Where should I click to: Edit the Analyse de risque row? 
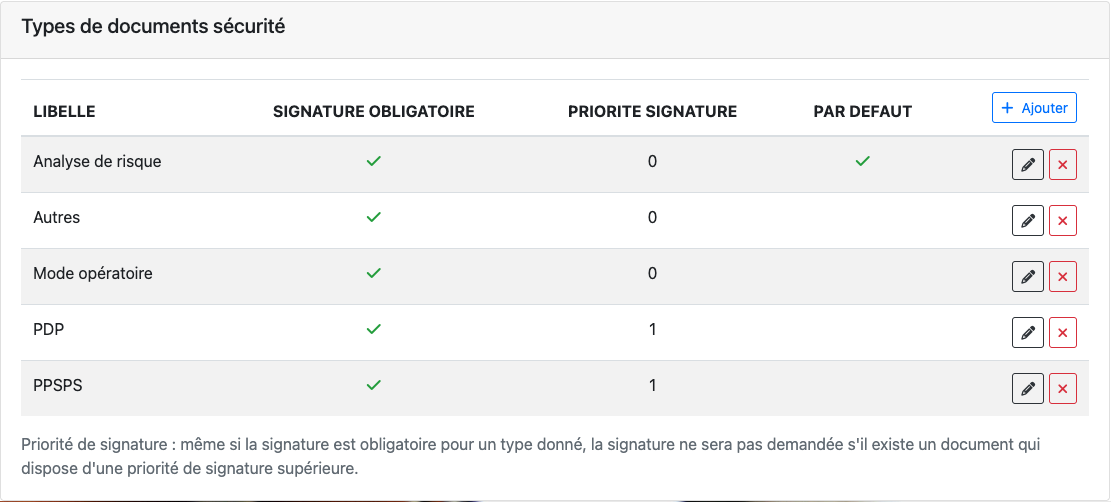(x=1028, y=165)
